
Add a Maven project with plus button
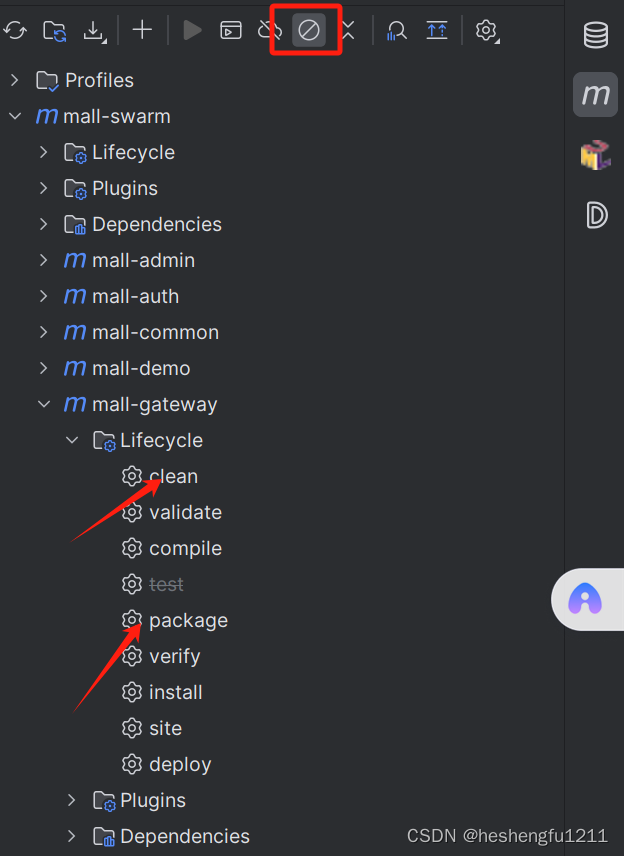[x=141, y=30]
